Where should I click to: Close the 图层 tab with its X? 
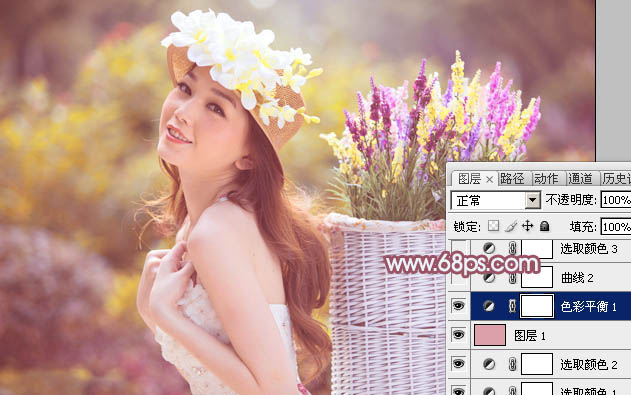click(x=489, y=179)
